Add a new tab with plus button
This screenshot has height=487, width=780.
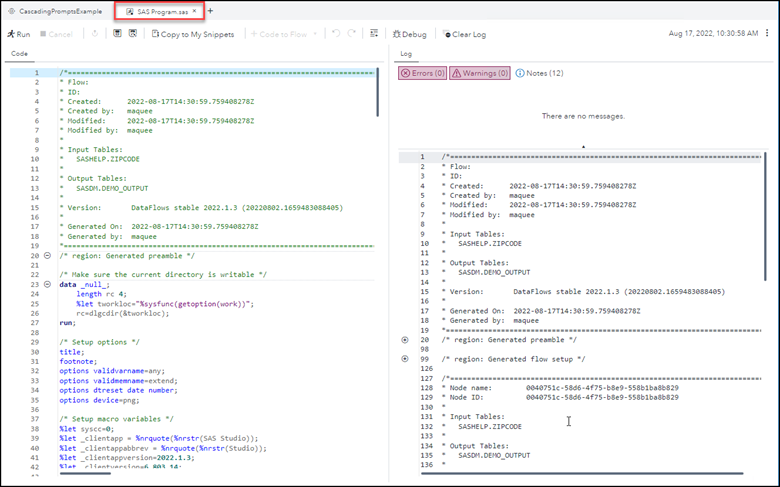point(211,11)
